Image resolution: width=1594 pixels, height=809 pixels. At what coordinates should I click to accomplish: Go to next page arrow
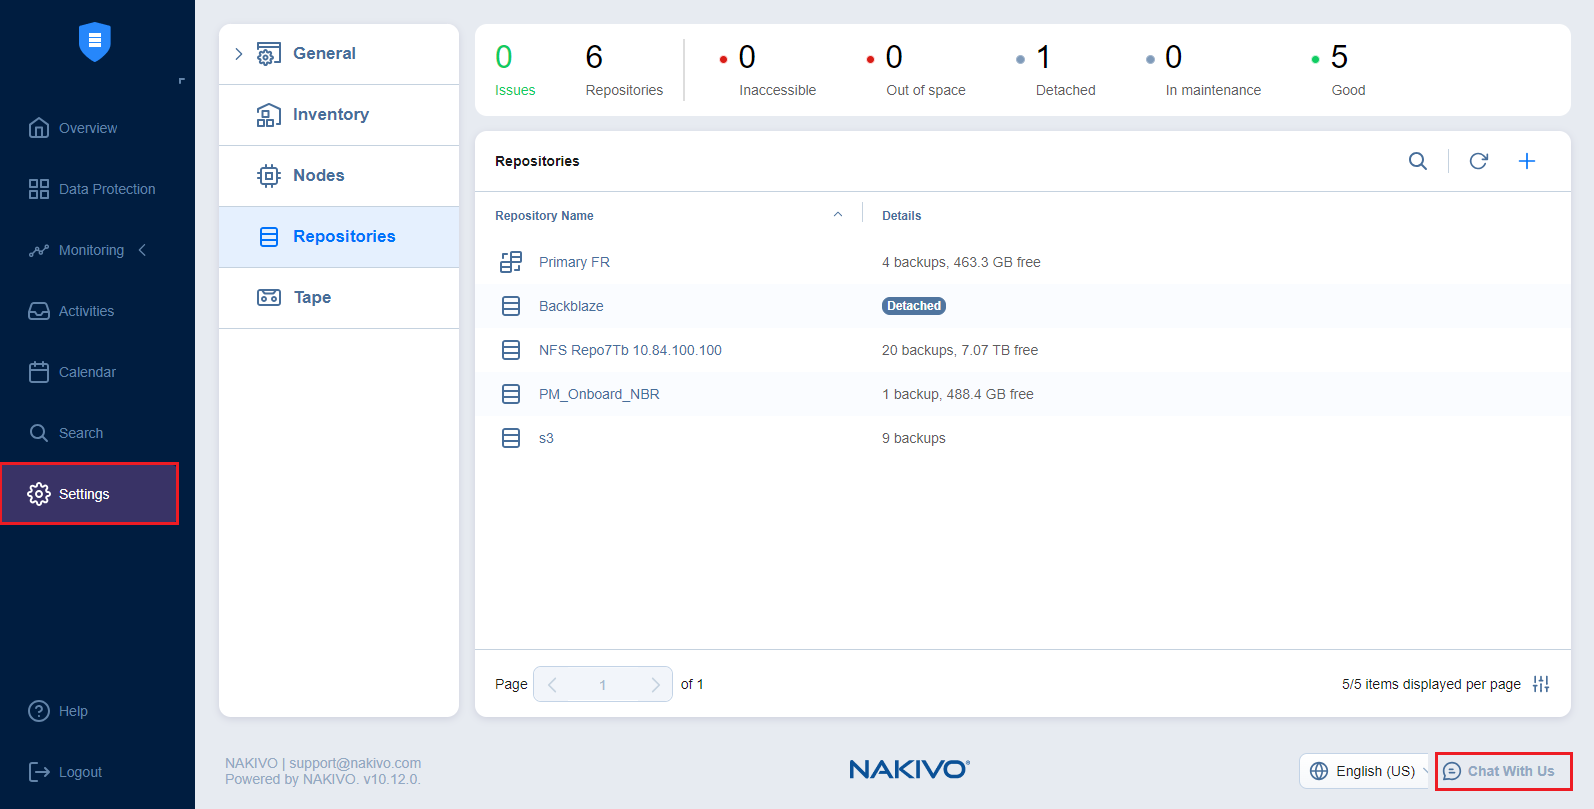655,684
